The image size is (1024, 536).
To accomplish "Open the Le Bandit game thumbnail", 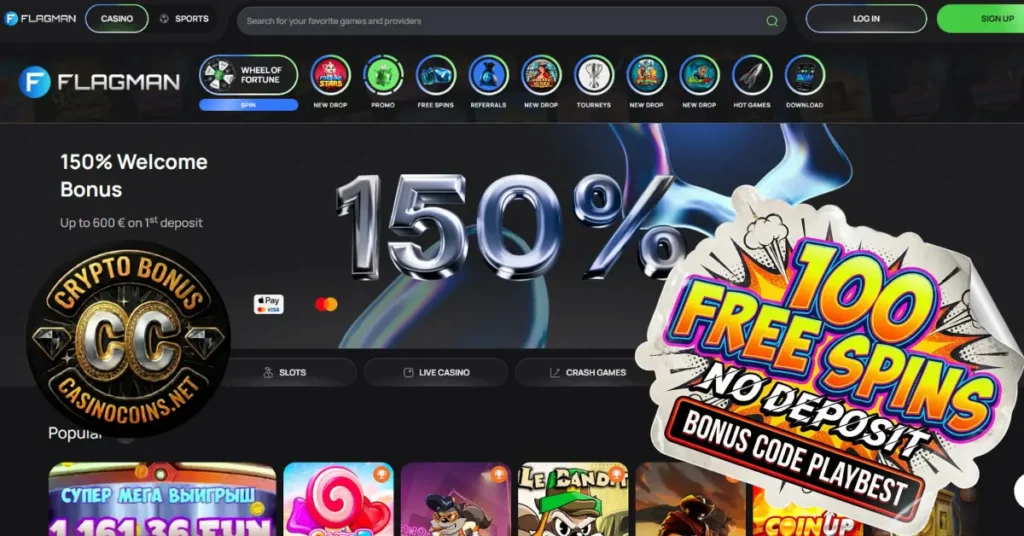I will [x=573, y=499].
